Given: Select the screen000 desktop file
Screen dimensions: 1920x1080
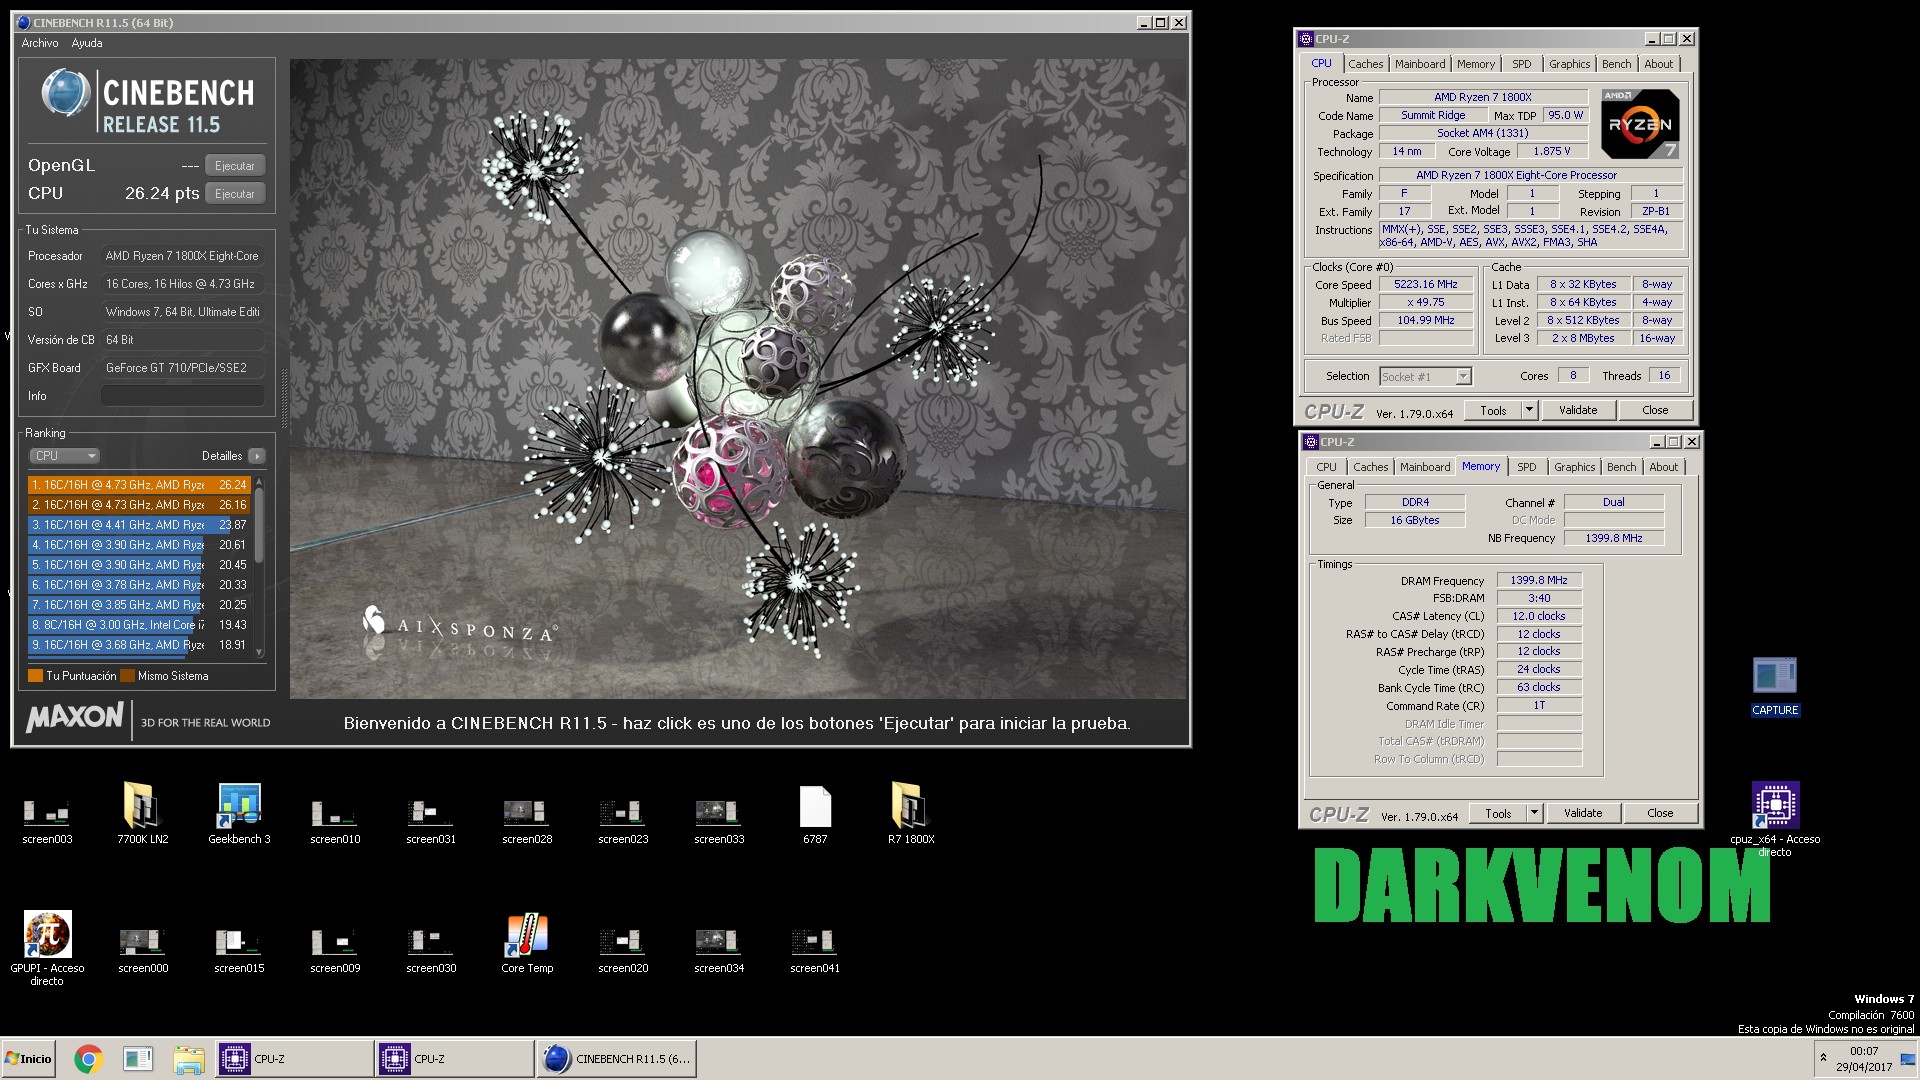Looking at the screenshot, I should tap(143, 949).
